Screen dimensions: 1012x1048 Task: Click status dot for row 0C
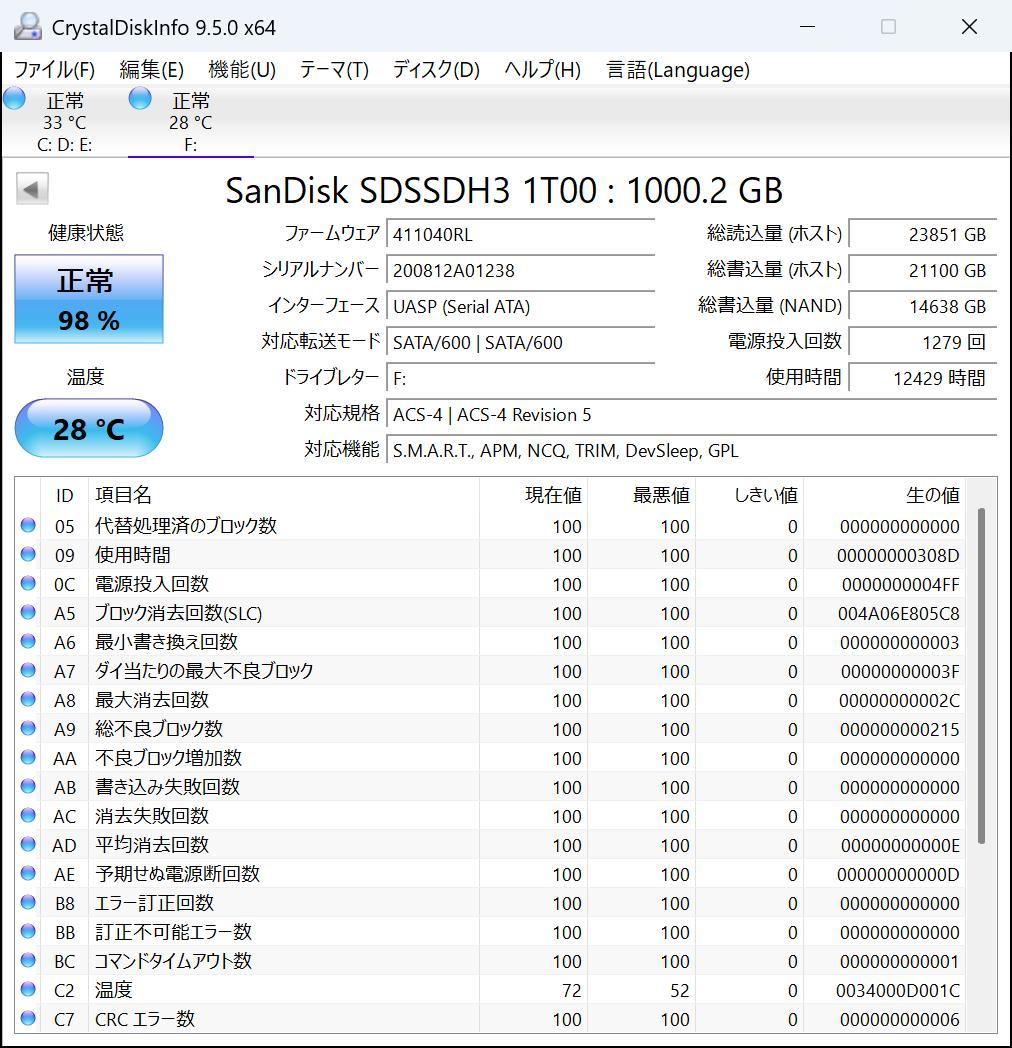(28, 583)
